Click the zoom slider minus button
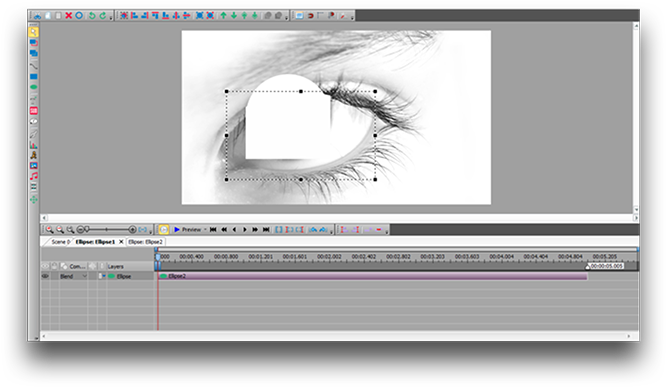This screenshot has width=666, height=387. [x=80, y=230]
